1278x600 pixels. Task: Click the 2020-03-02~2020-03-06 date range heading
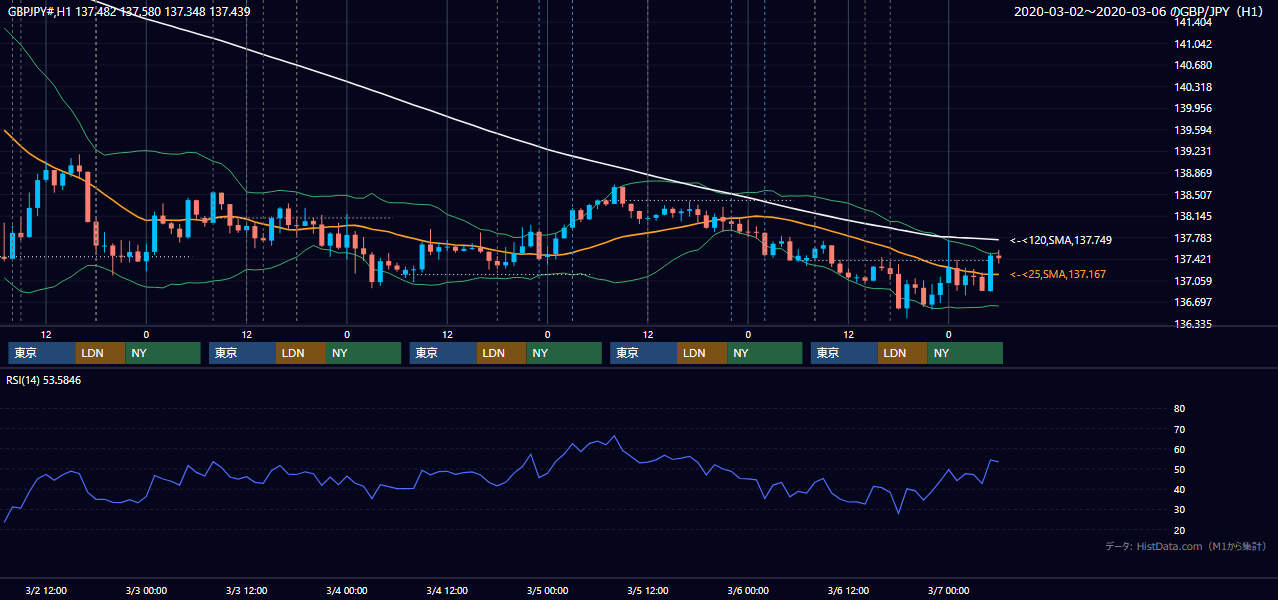point(1141,12)
